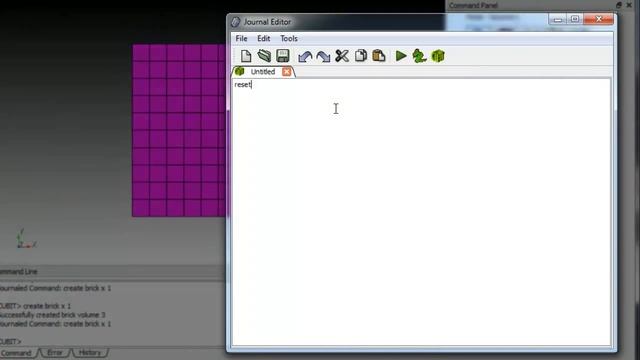
Task: Save the journal with floppy disk icon
Action: pos(282,56)
